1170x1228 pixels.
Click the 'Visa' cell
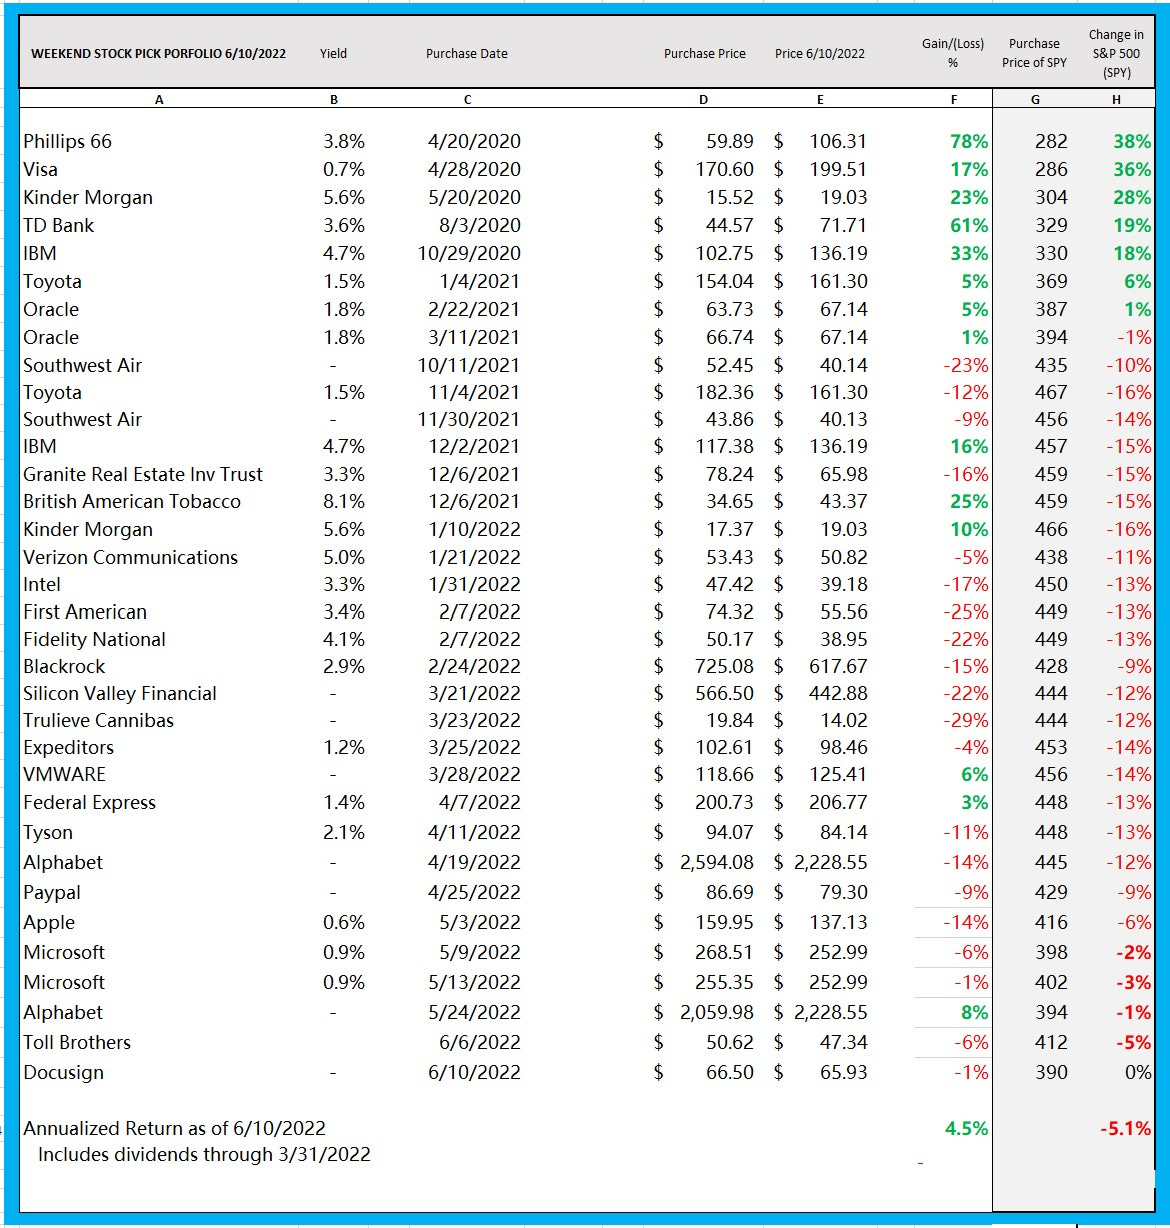[x=40, y=169]
